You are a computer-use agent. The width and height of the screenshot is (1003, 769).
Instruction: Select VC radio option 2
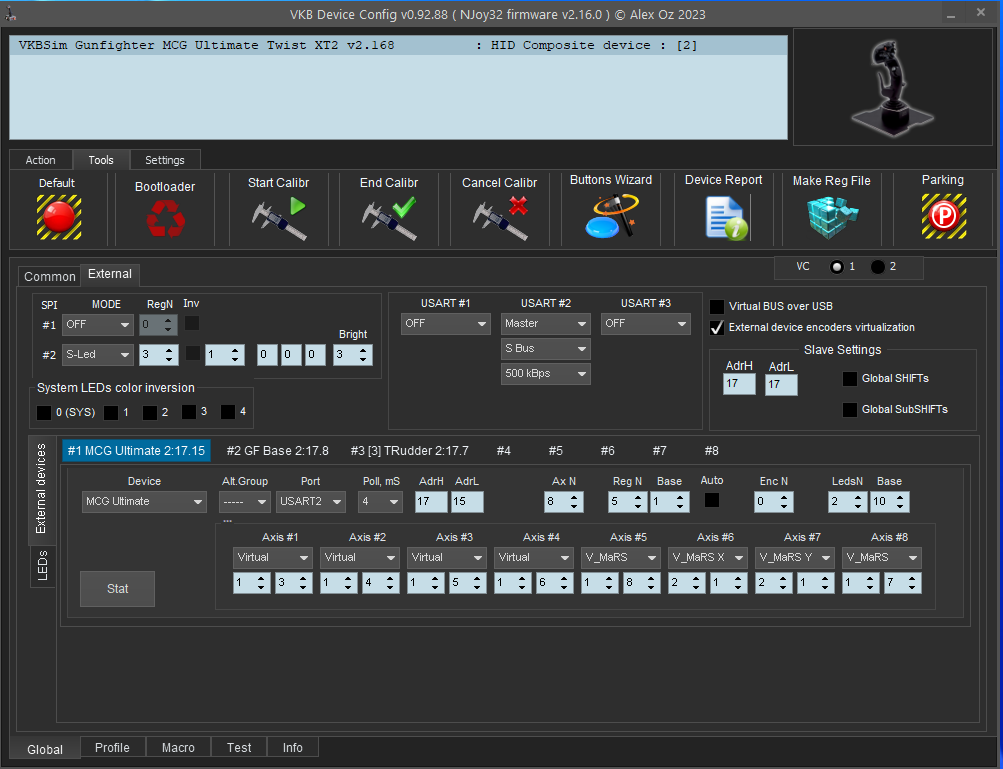tap(878, 267)
